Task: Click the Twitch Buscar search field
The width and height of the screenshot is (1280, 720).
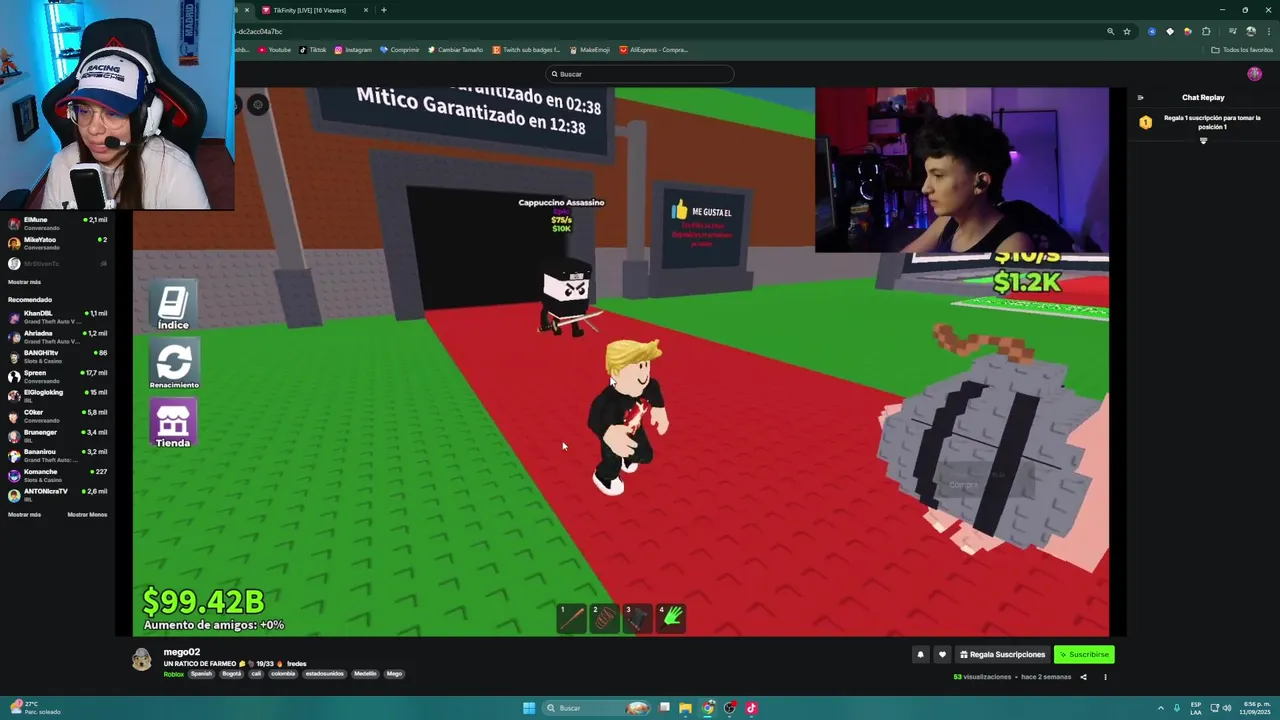Action: 640,74
